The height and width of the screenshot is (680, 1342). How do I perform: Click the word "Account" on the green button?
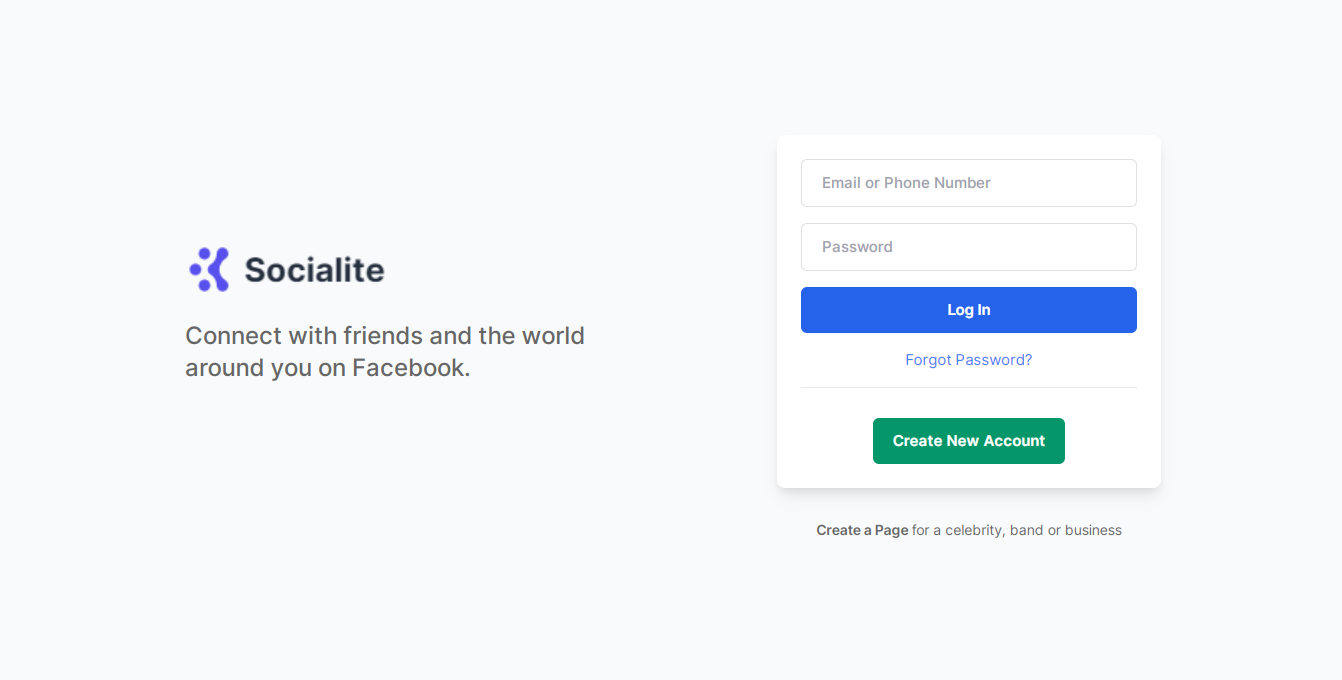click(x=1013, y=441)
